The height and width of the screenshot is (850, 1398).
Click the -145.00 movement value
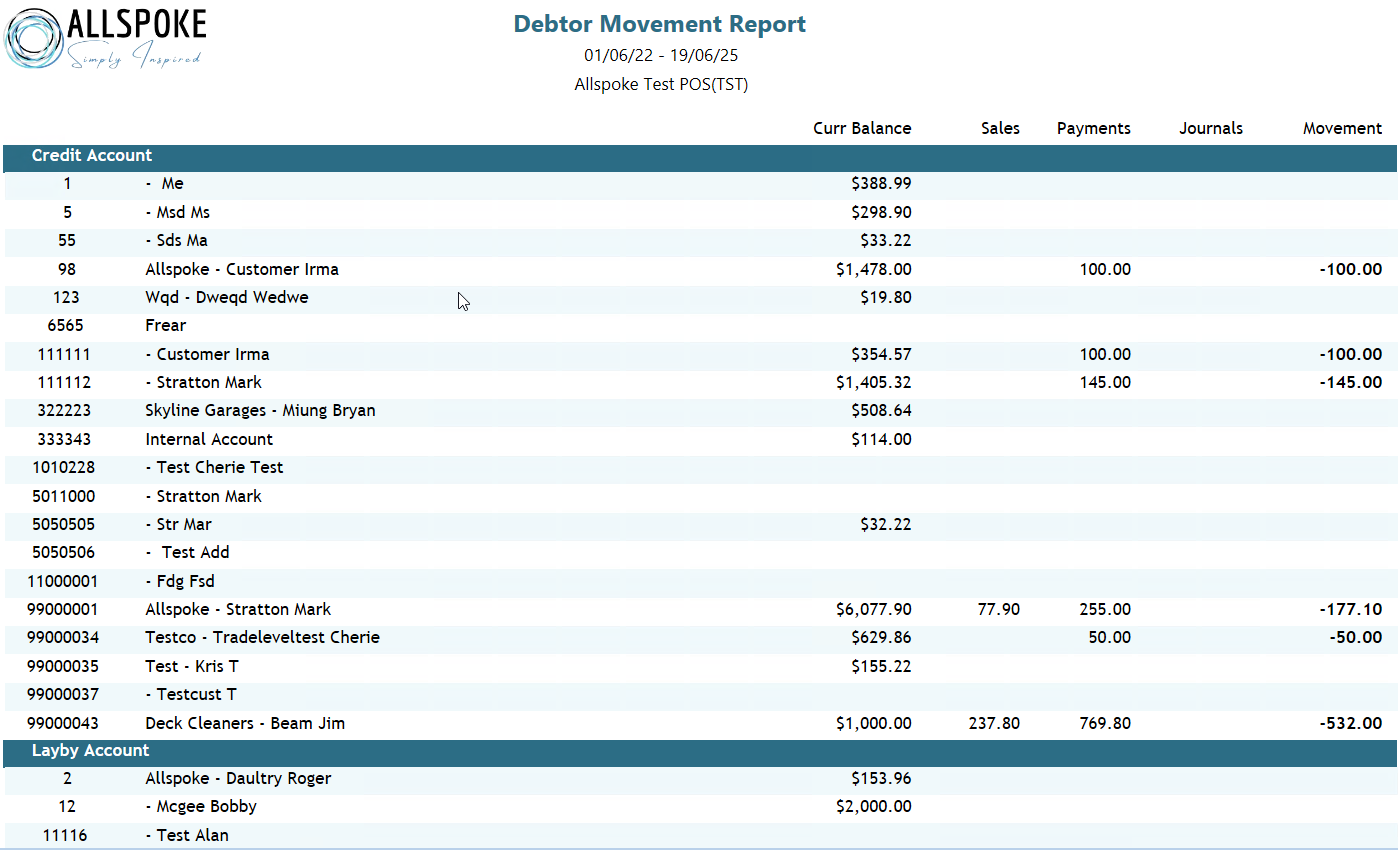click(x=1350, y=382)
